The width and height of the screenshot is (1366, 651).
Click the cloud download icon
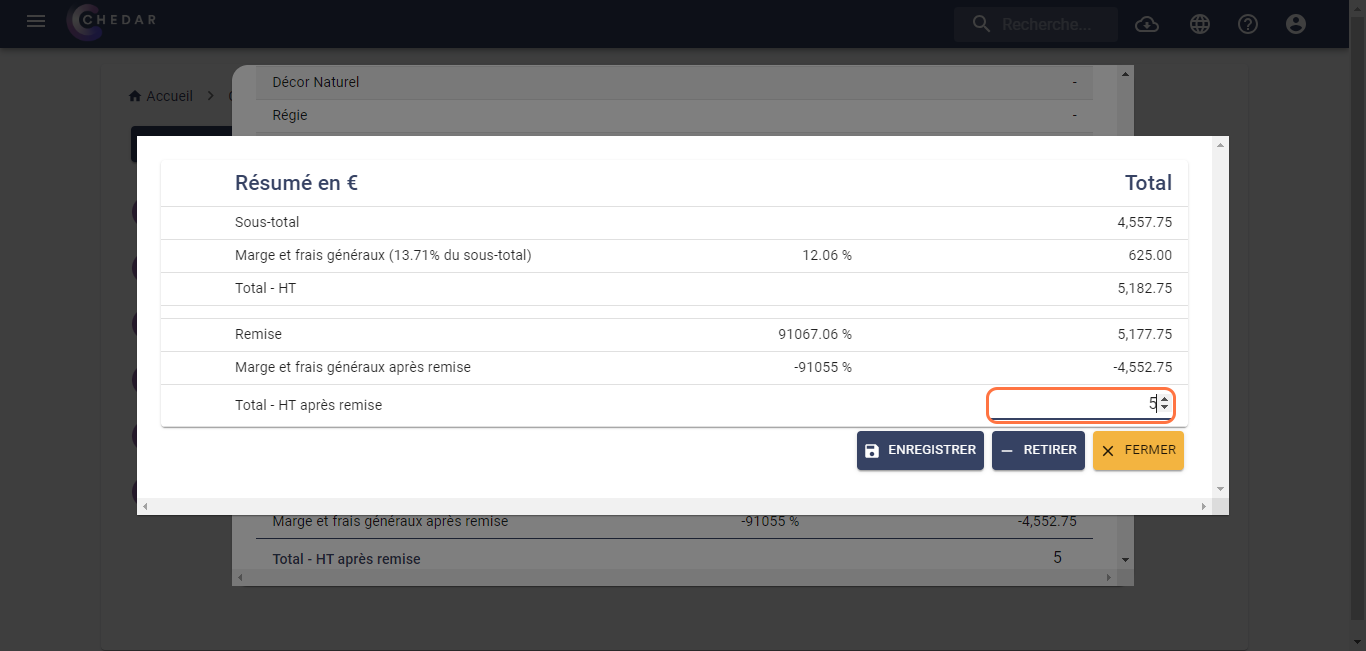1147,24
